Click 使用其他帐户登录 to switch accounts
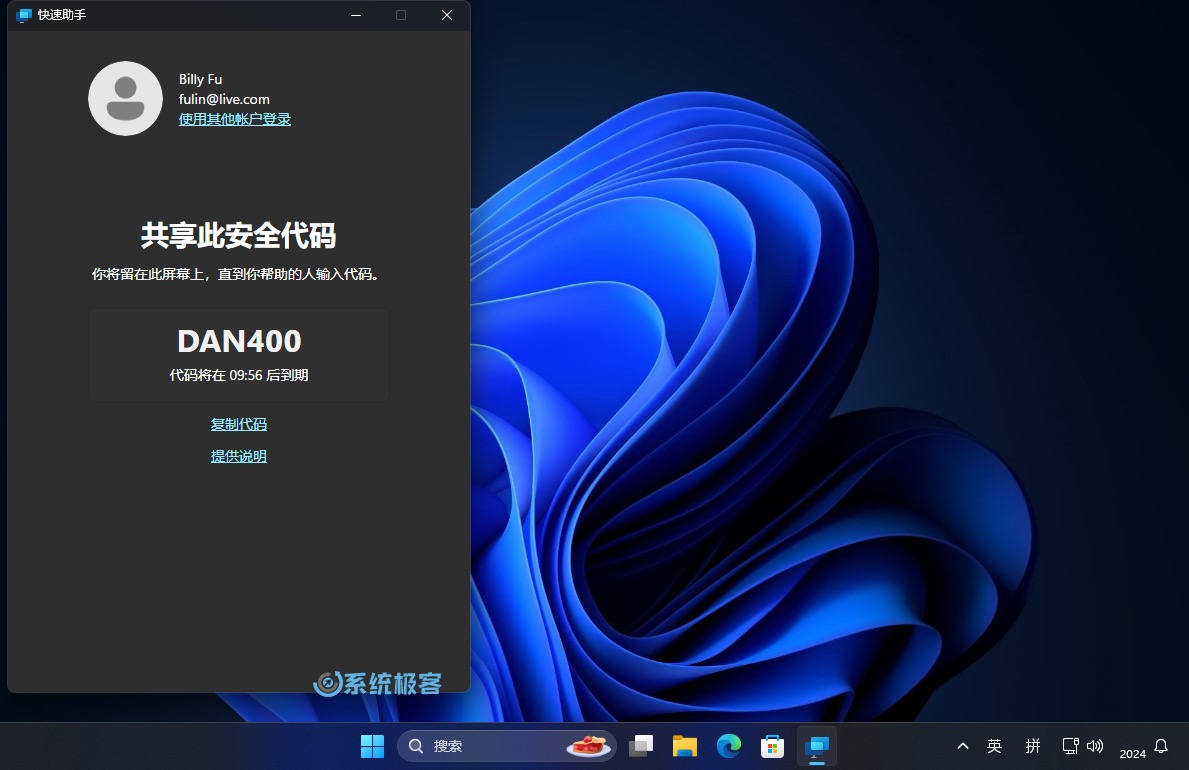 tap(234, 118)
